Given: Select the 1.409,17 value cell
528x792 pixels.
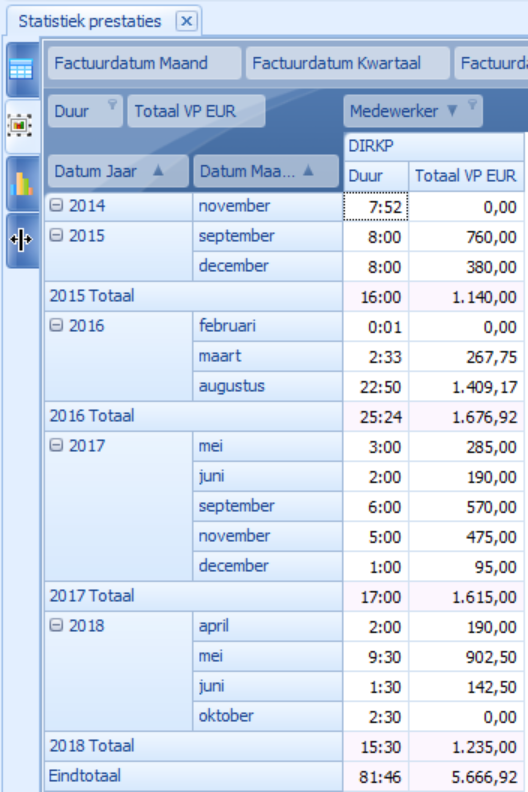Looking at the screenshot, I should (x=466, y=387).
